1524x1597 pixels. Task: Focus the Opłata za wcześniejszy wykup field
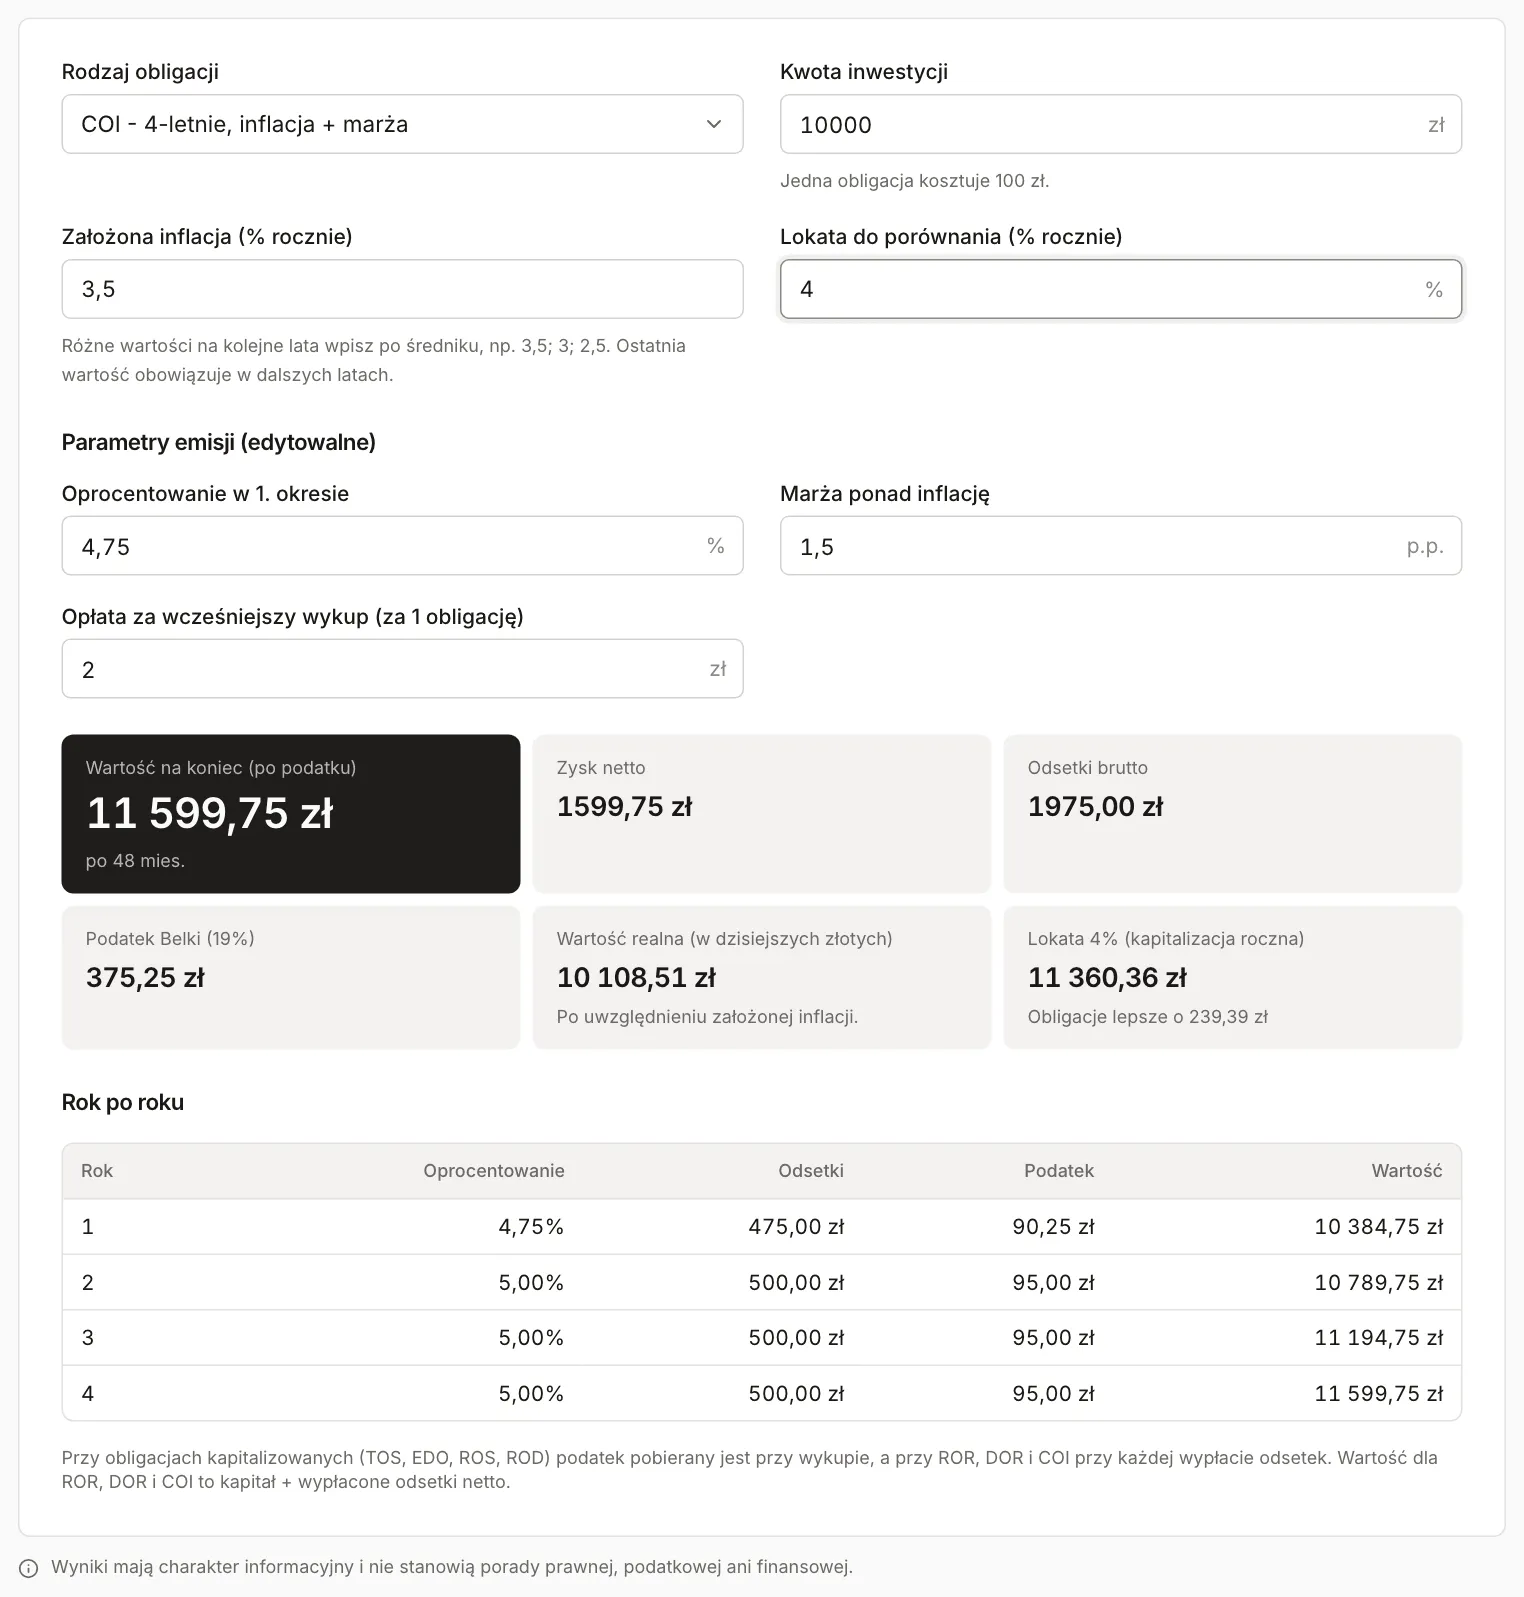point(402,669)
